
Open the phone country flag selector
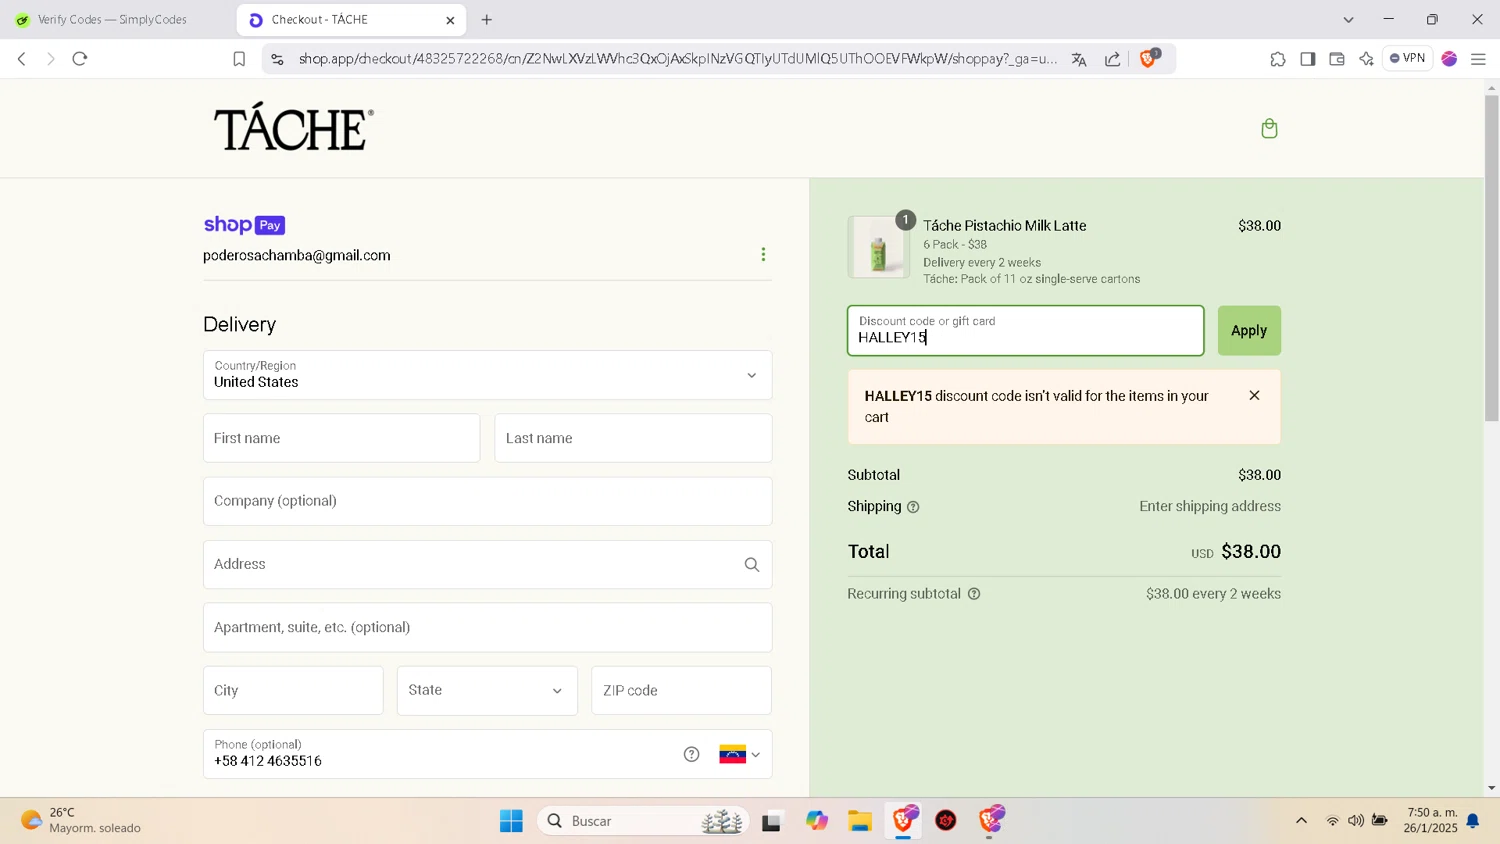pyautogui.click(x=740, y=754)
